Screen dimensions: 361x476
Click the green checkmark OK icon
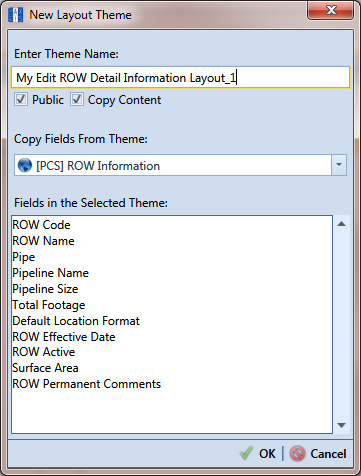[246, 453]
